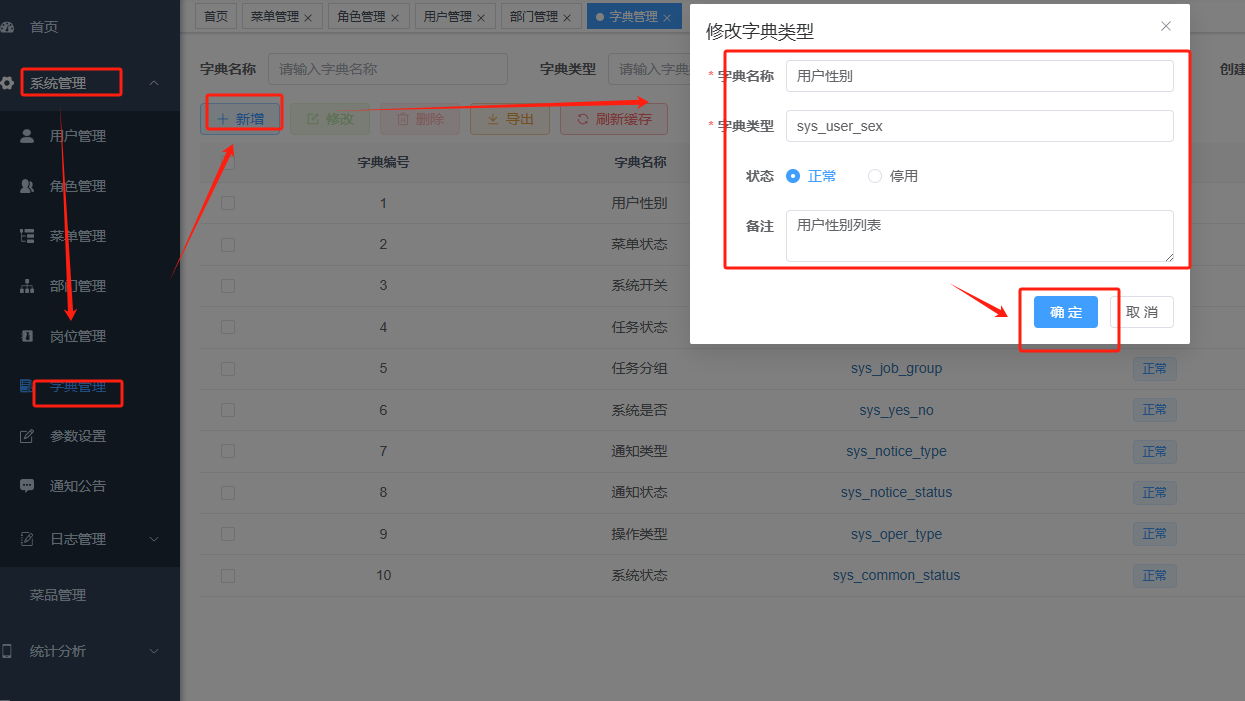Image resolution: width=1245 pixels, height=701 pixels.
Task: Focus the 备注 textarea 用户性别列表
Action: [x=980, y=236]
